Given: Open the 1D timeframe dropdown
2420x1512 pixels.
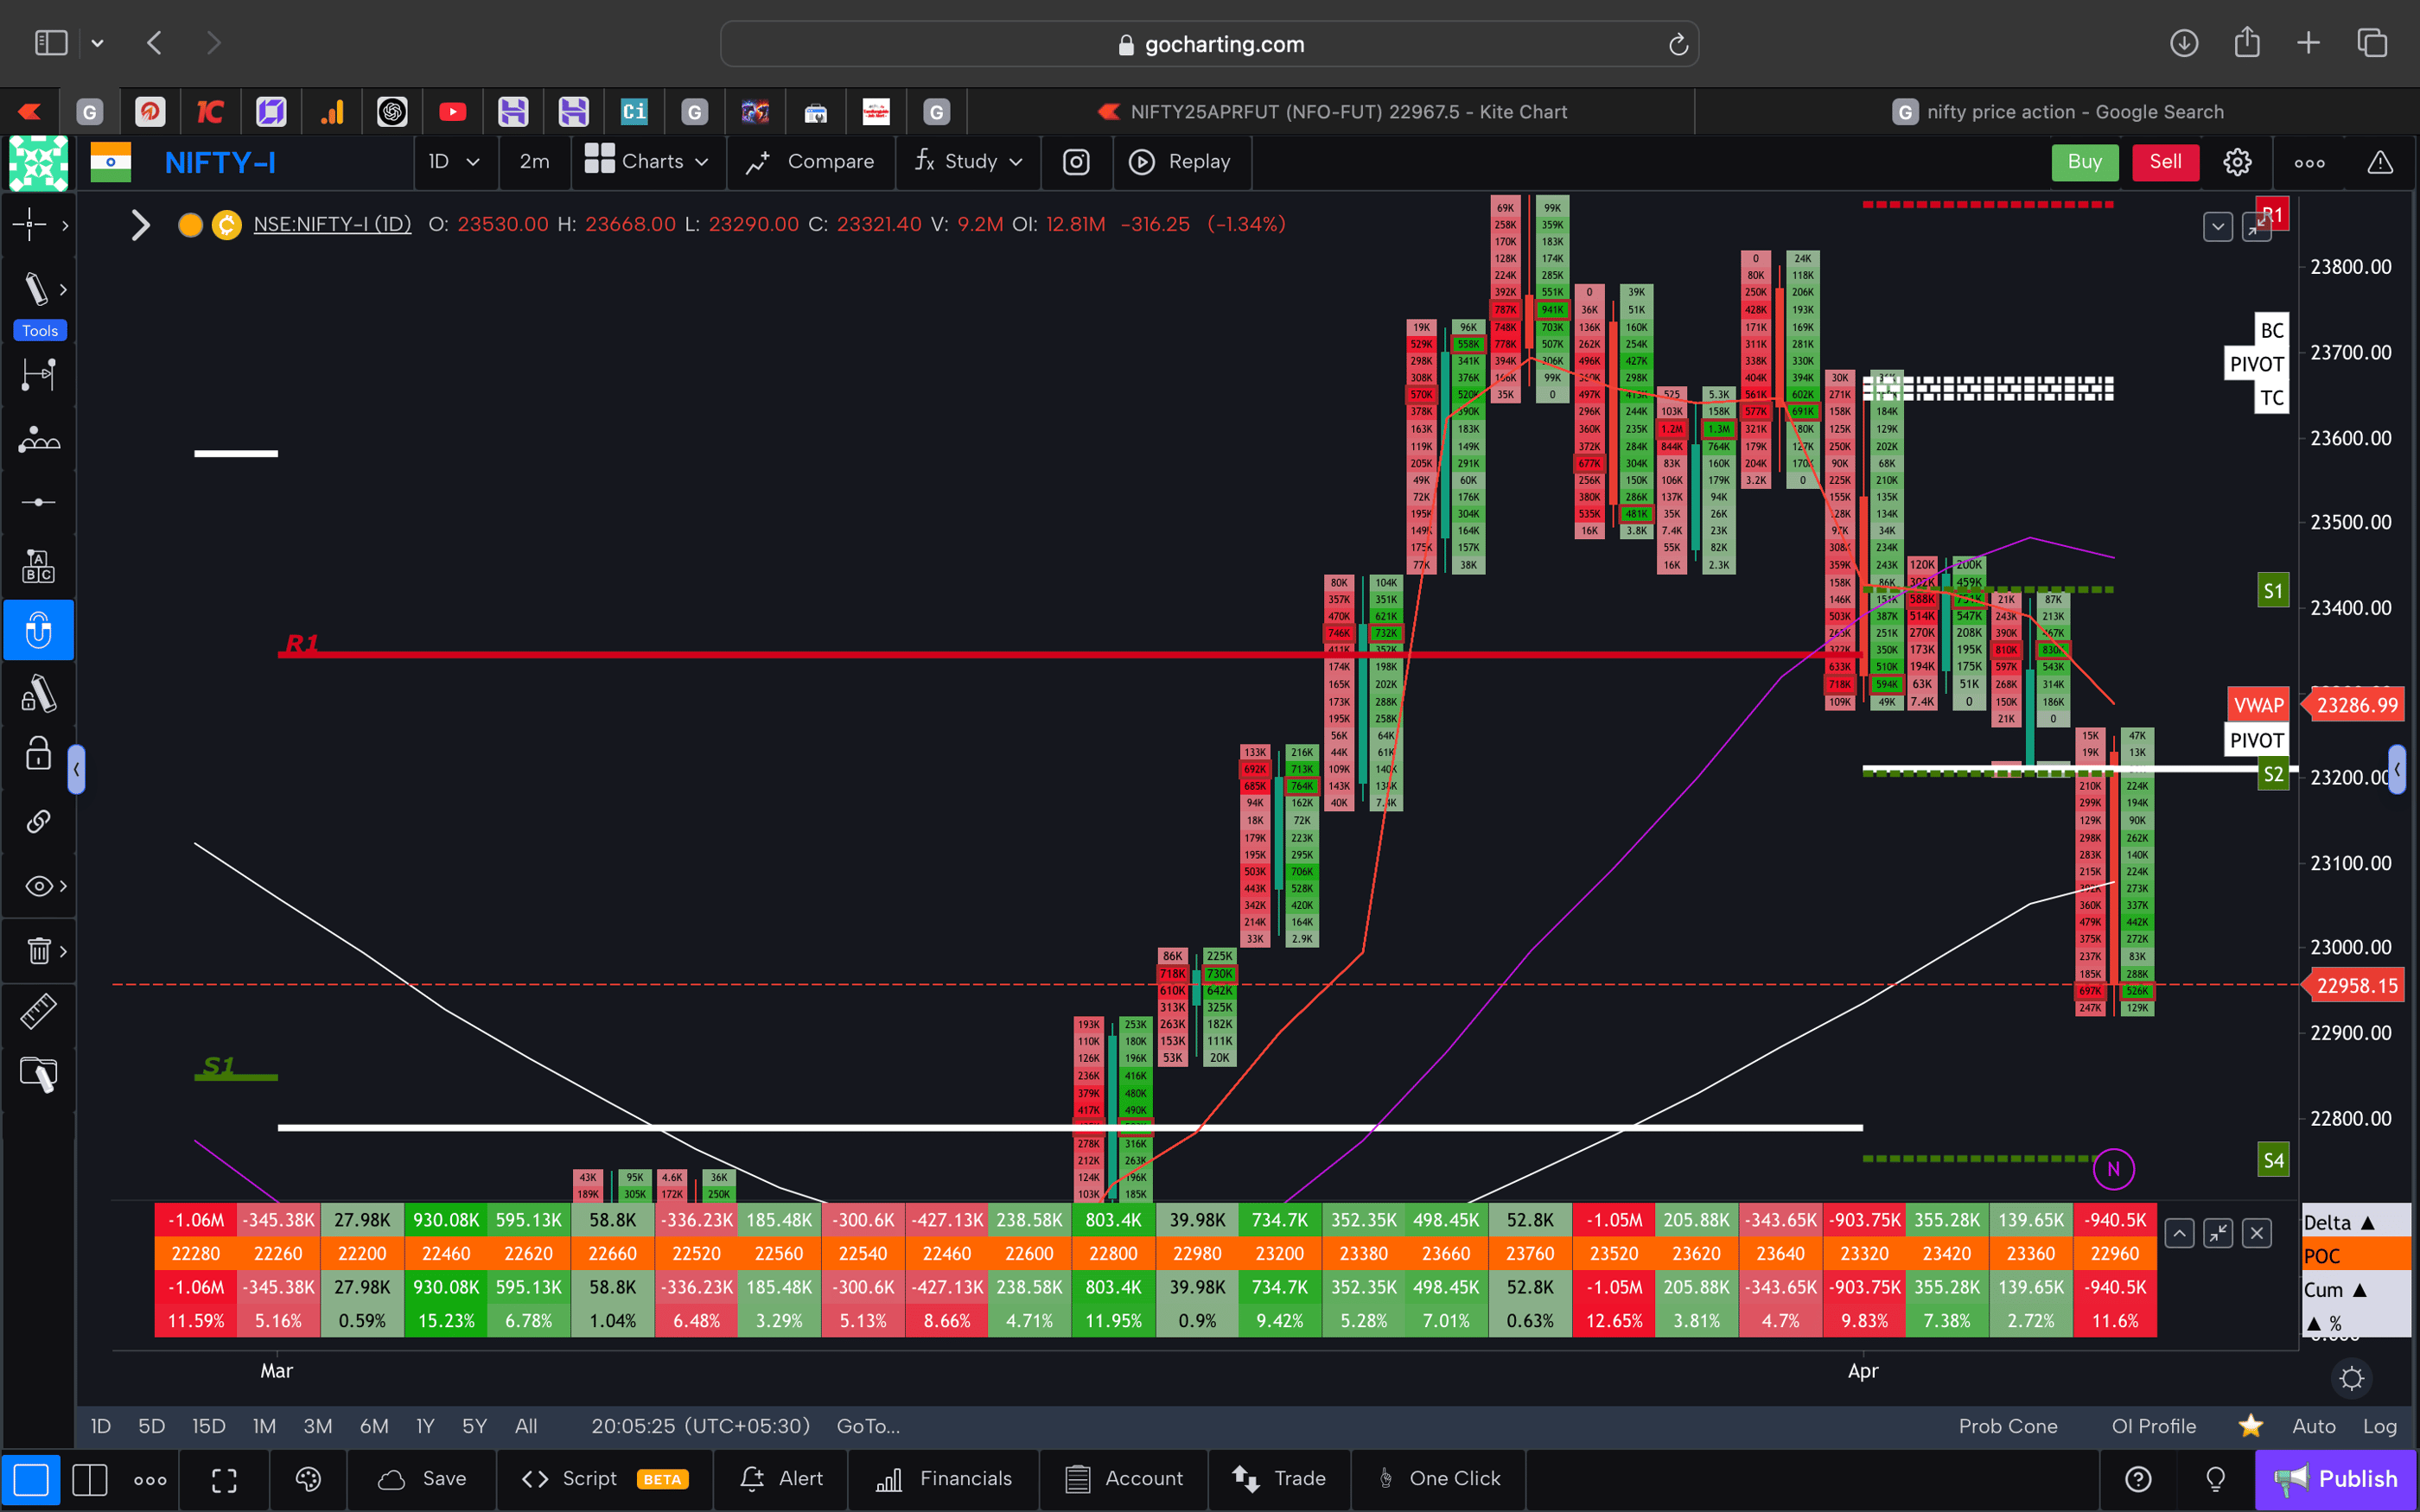Looking at the screenshot, I should point(455,162).
